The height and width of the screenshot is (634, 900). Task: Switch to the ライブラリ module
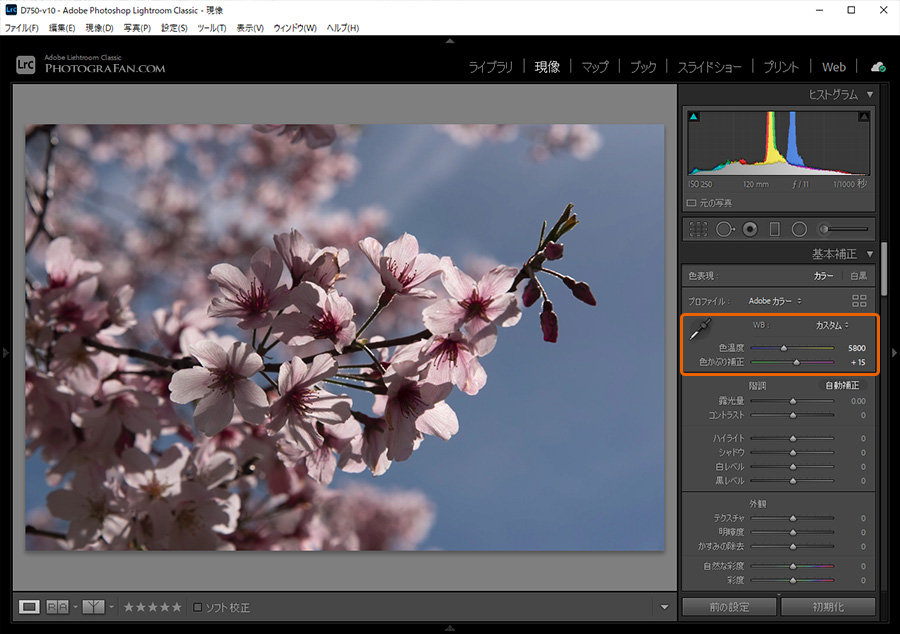490,67
